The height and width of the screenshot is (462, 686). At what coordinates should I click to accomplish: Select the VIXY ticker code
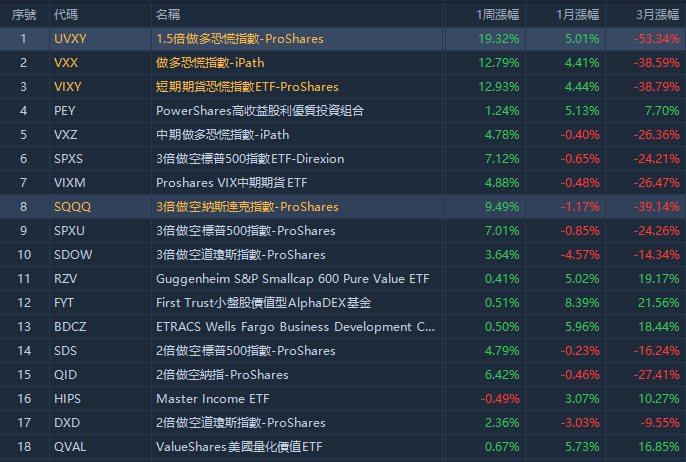pyautogui.click(x=67, y=87)
